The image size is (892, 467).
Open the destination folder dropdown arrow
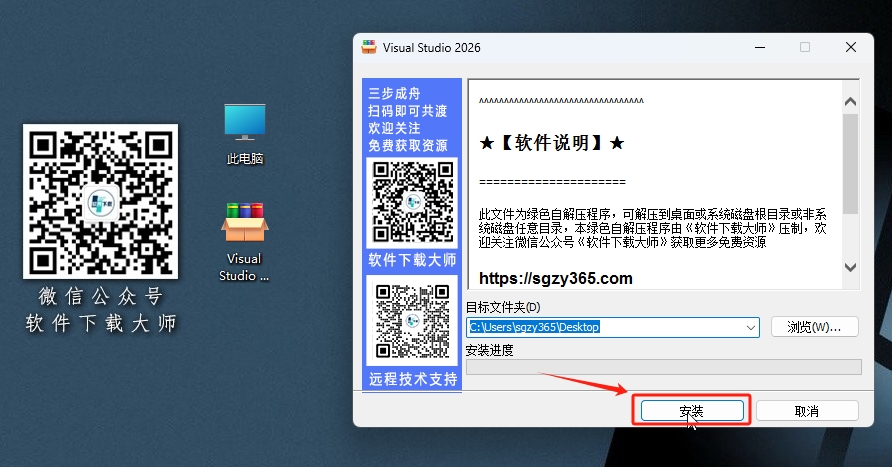pos(750,328)
